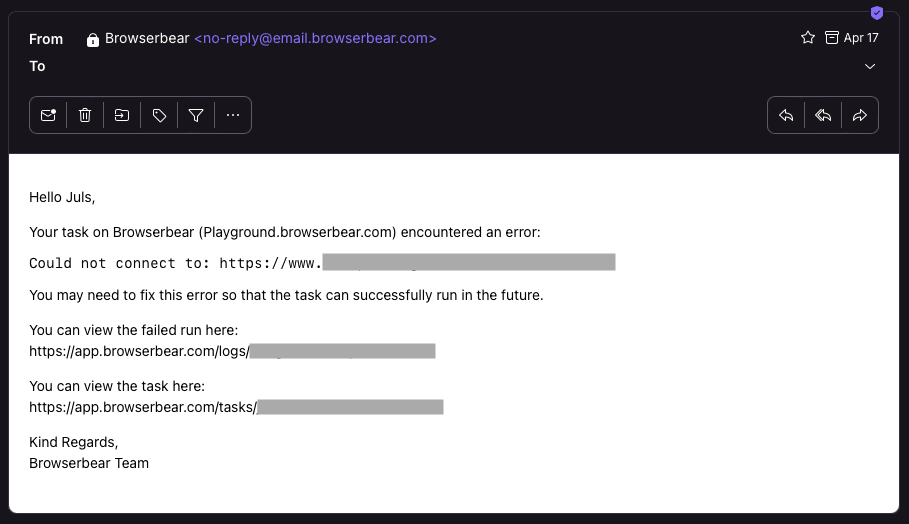Click the no-reply@email.browserbear.com sender address
909x524 pixels.
point(315,38)
